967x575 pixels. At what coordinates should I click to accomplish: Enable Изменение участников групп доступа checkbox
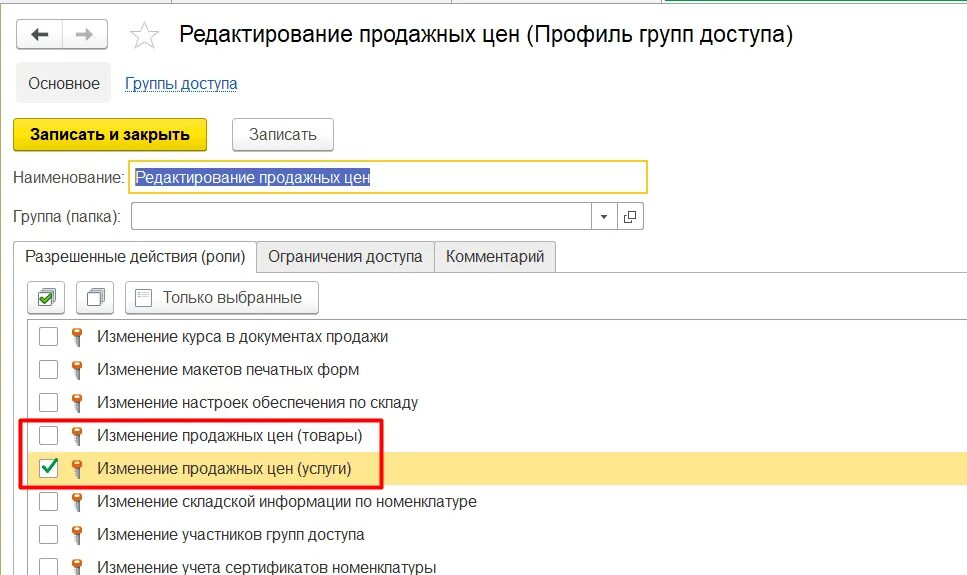point(48,534)
